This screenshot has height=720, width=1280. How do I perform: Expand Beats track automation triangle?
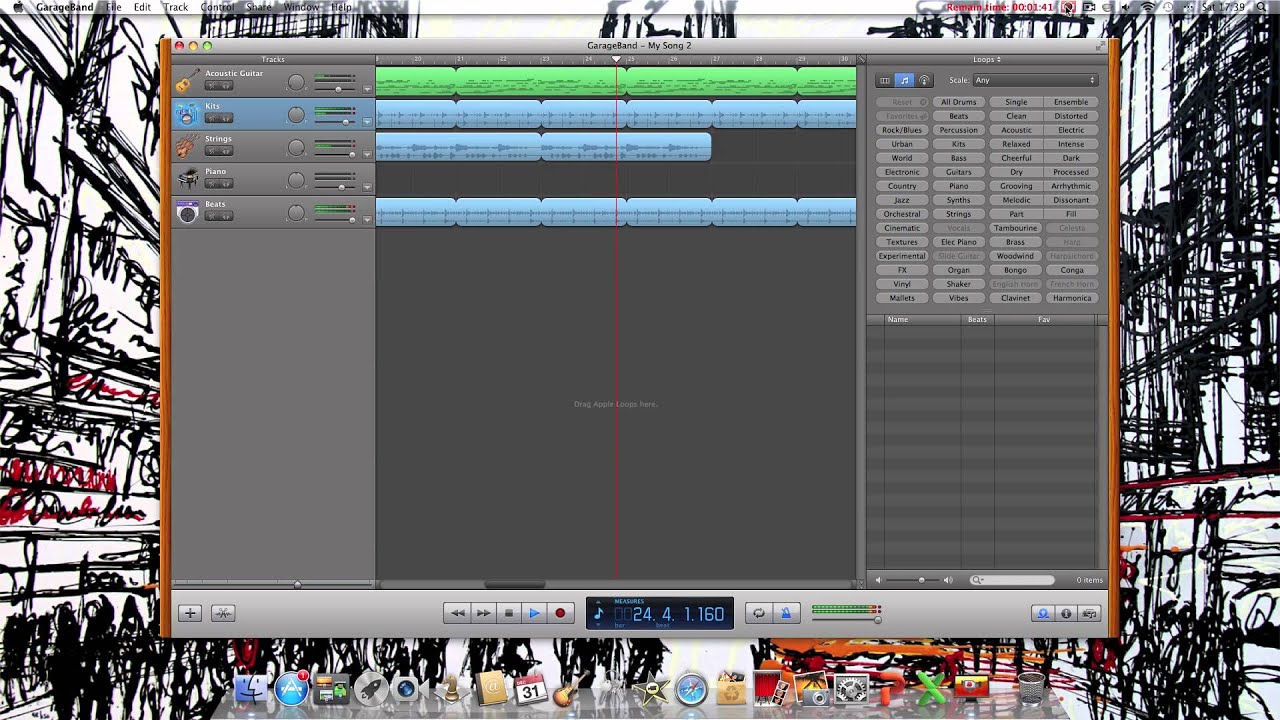[x=367, y=219]
